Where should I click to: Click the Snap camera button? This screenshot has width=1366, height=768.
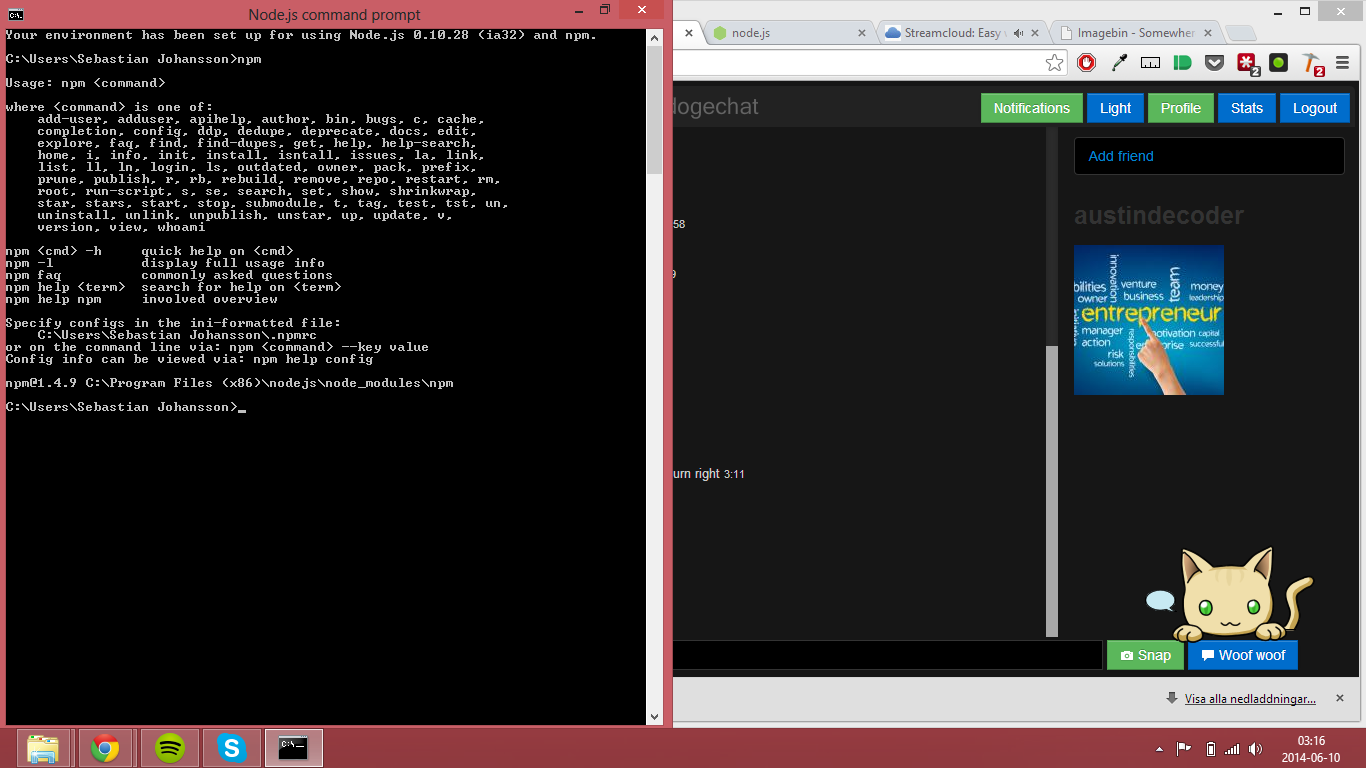tap(1145, 655)
